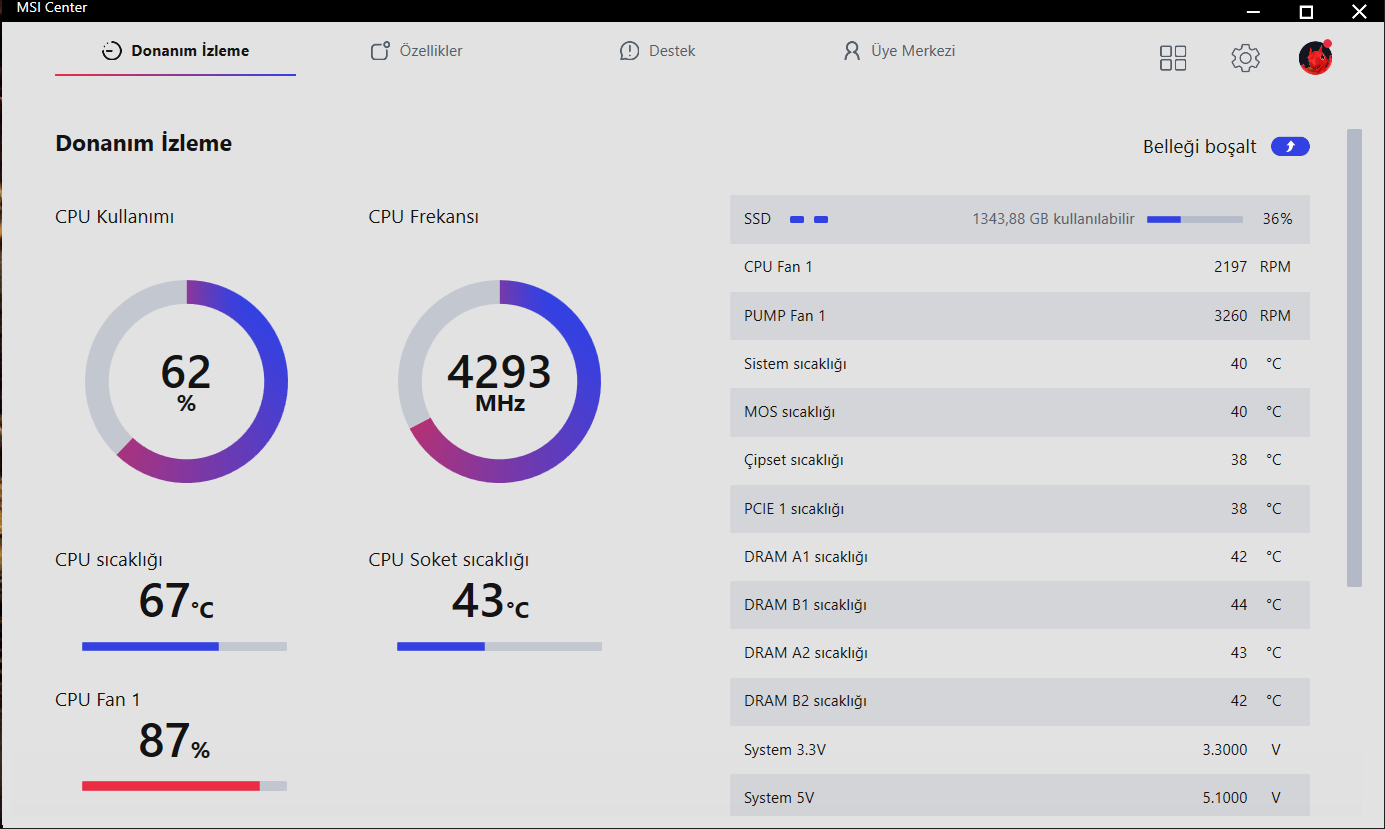Image resolution: width=1385 pixels, height=829 pixels.
Task: Maximize the MSI Center window
Action: 1306,11
